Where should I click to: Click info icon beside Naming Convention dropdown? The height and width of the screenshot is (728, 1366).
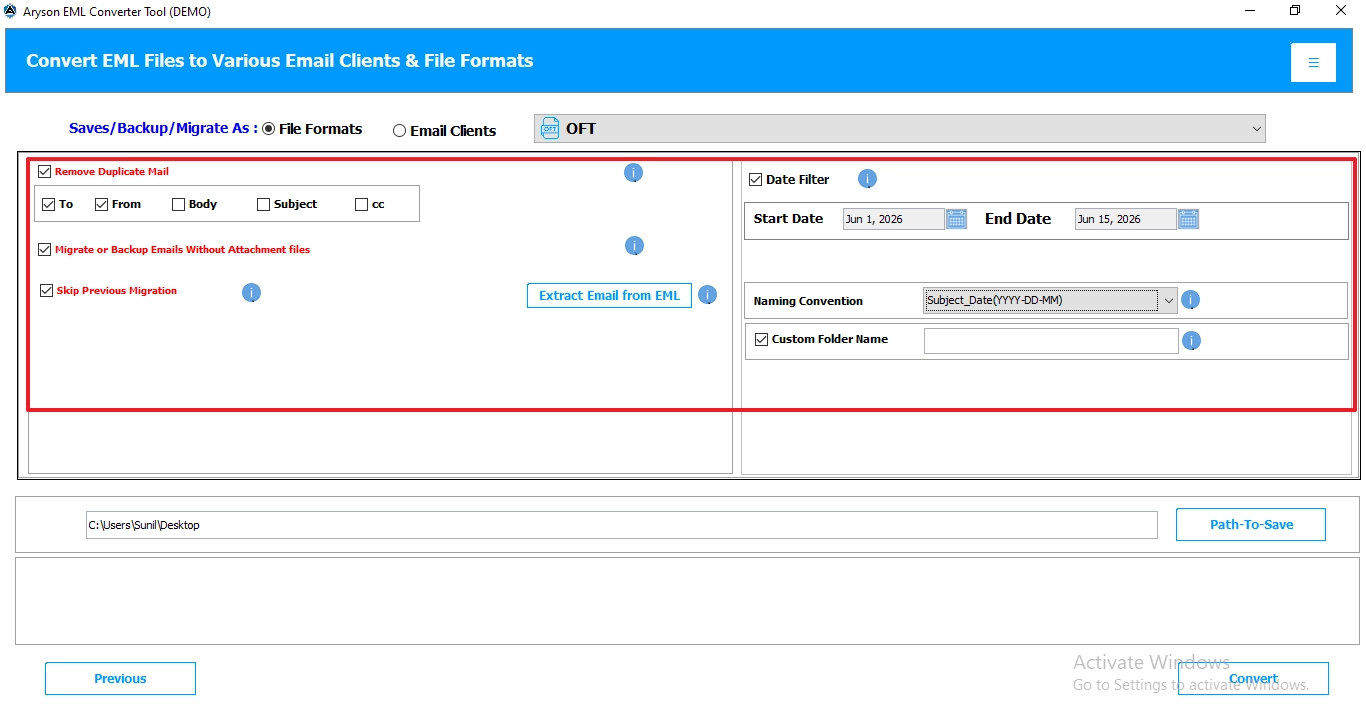point(1190,300)
